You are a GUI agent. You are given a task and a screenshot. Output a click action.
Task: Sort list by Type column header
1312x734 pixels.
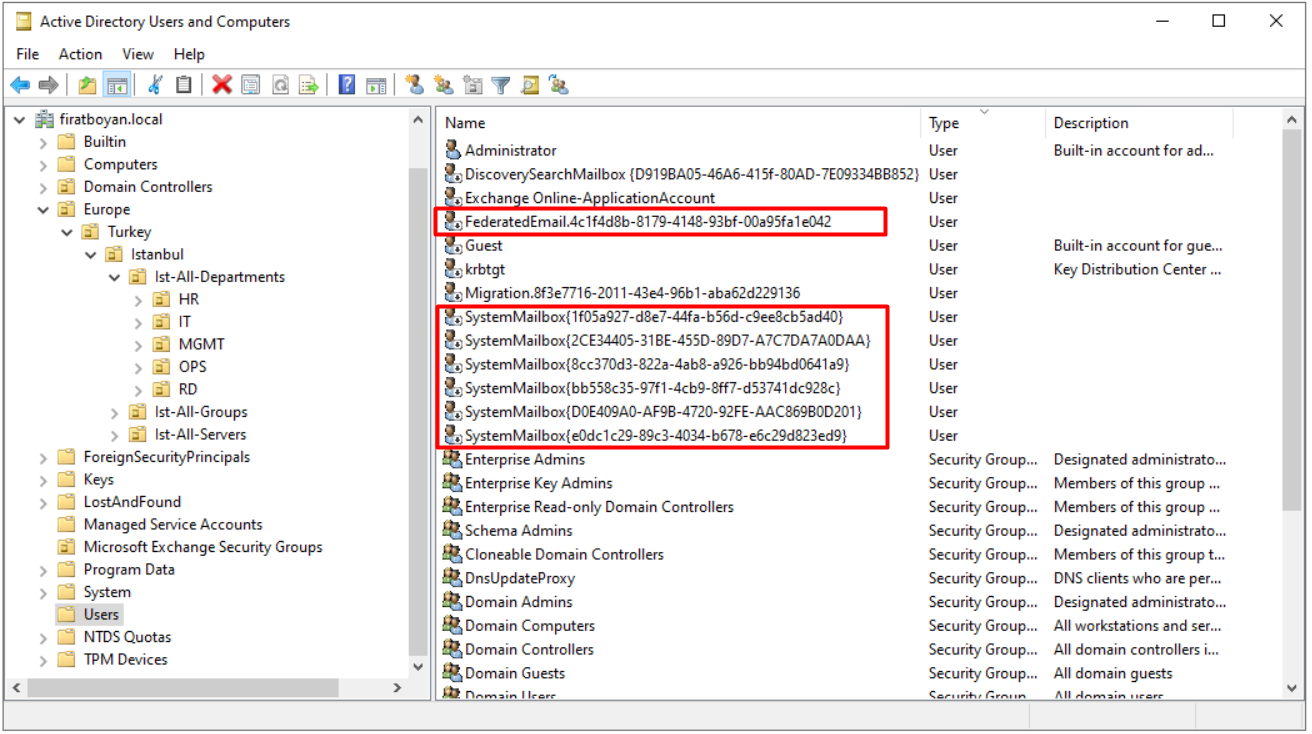pos(984,123)
